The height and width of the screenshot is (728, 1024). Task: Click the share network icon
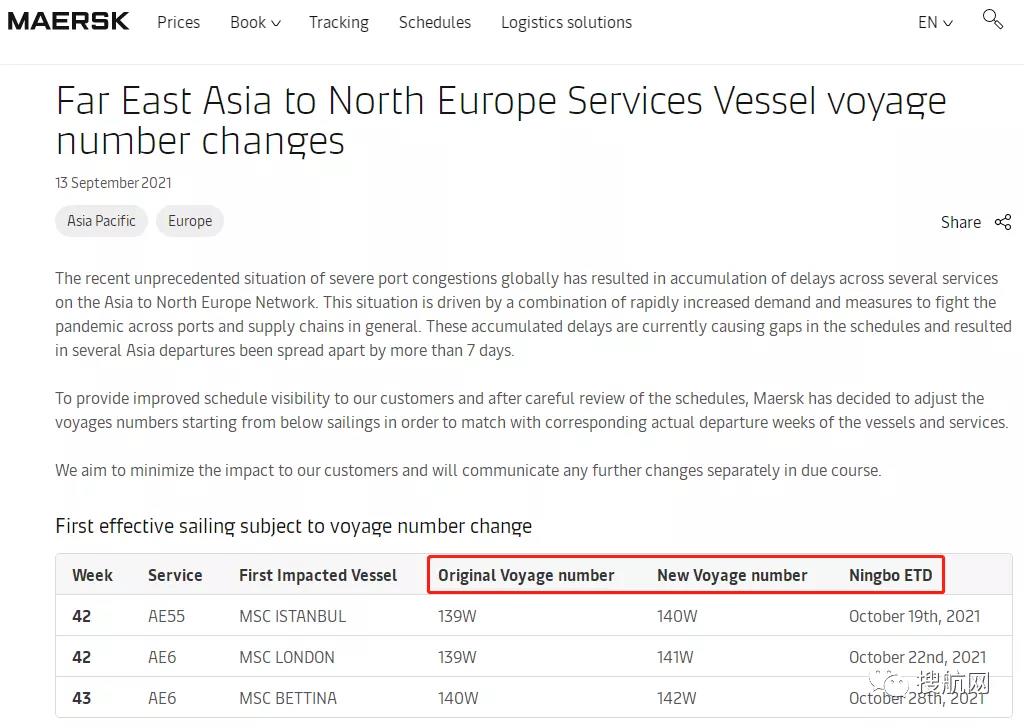click(x=1003, y=222)
